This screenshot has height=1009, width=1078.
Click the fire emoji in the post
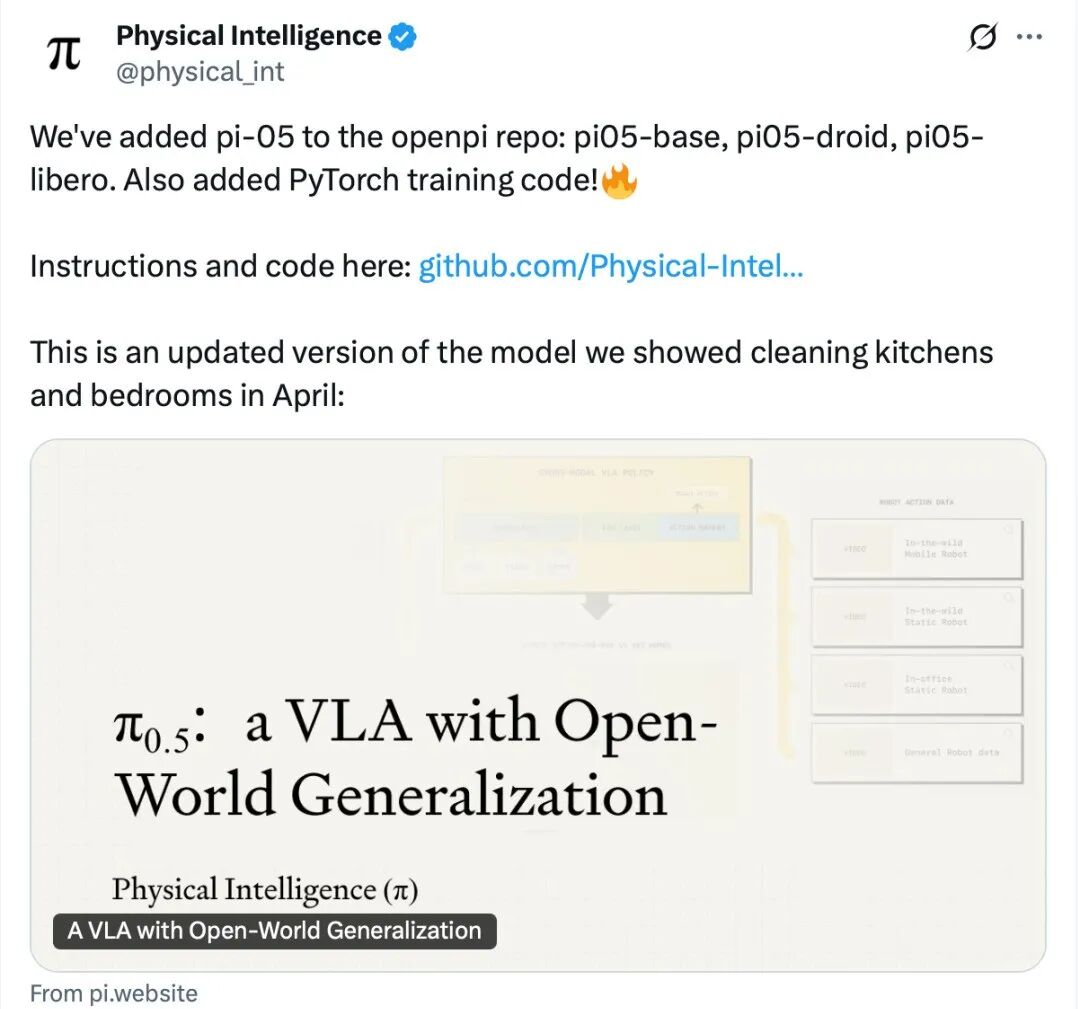point(620,182)
